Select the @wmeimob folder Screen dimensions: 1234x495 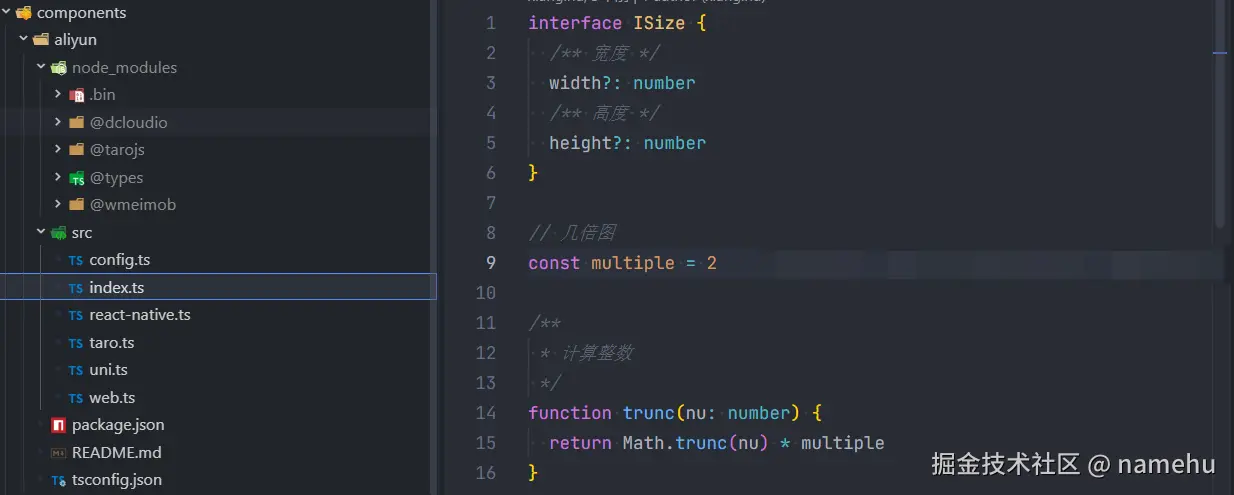click(x=217, y=204)
